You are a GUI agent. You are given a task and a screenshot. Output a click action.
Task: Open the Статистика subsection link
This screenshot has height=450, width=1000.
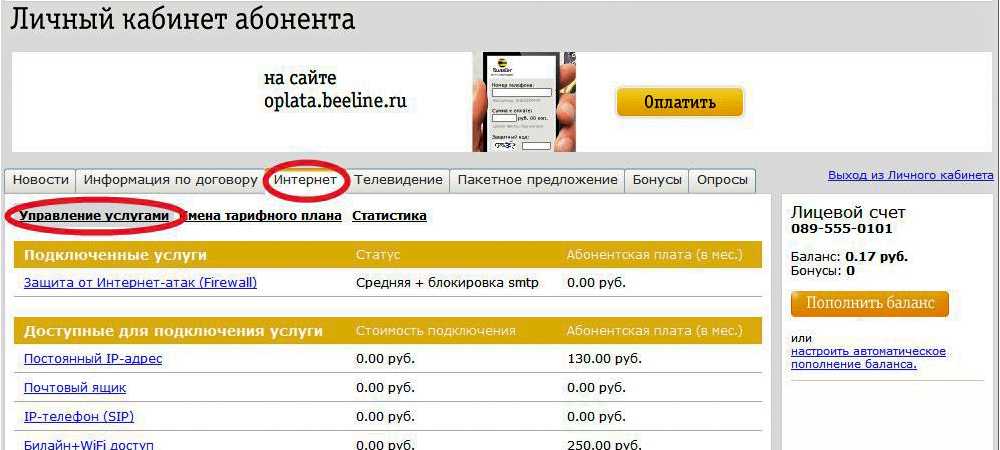coord(389,215)
